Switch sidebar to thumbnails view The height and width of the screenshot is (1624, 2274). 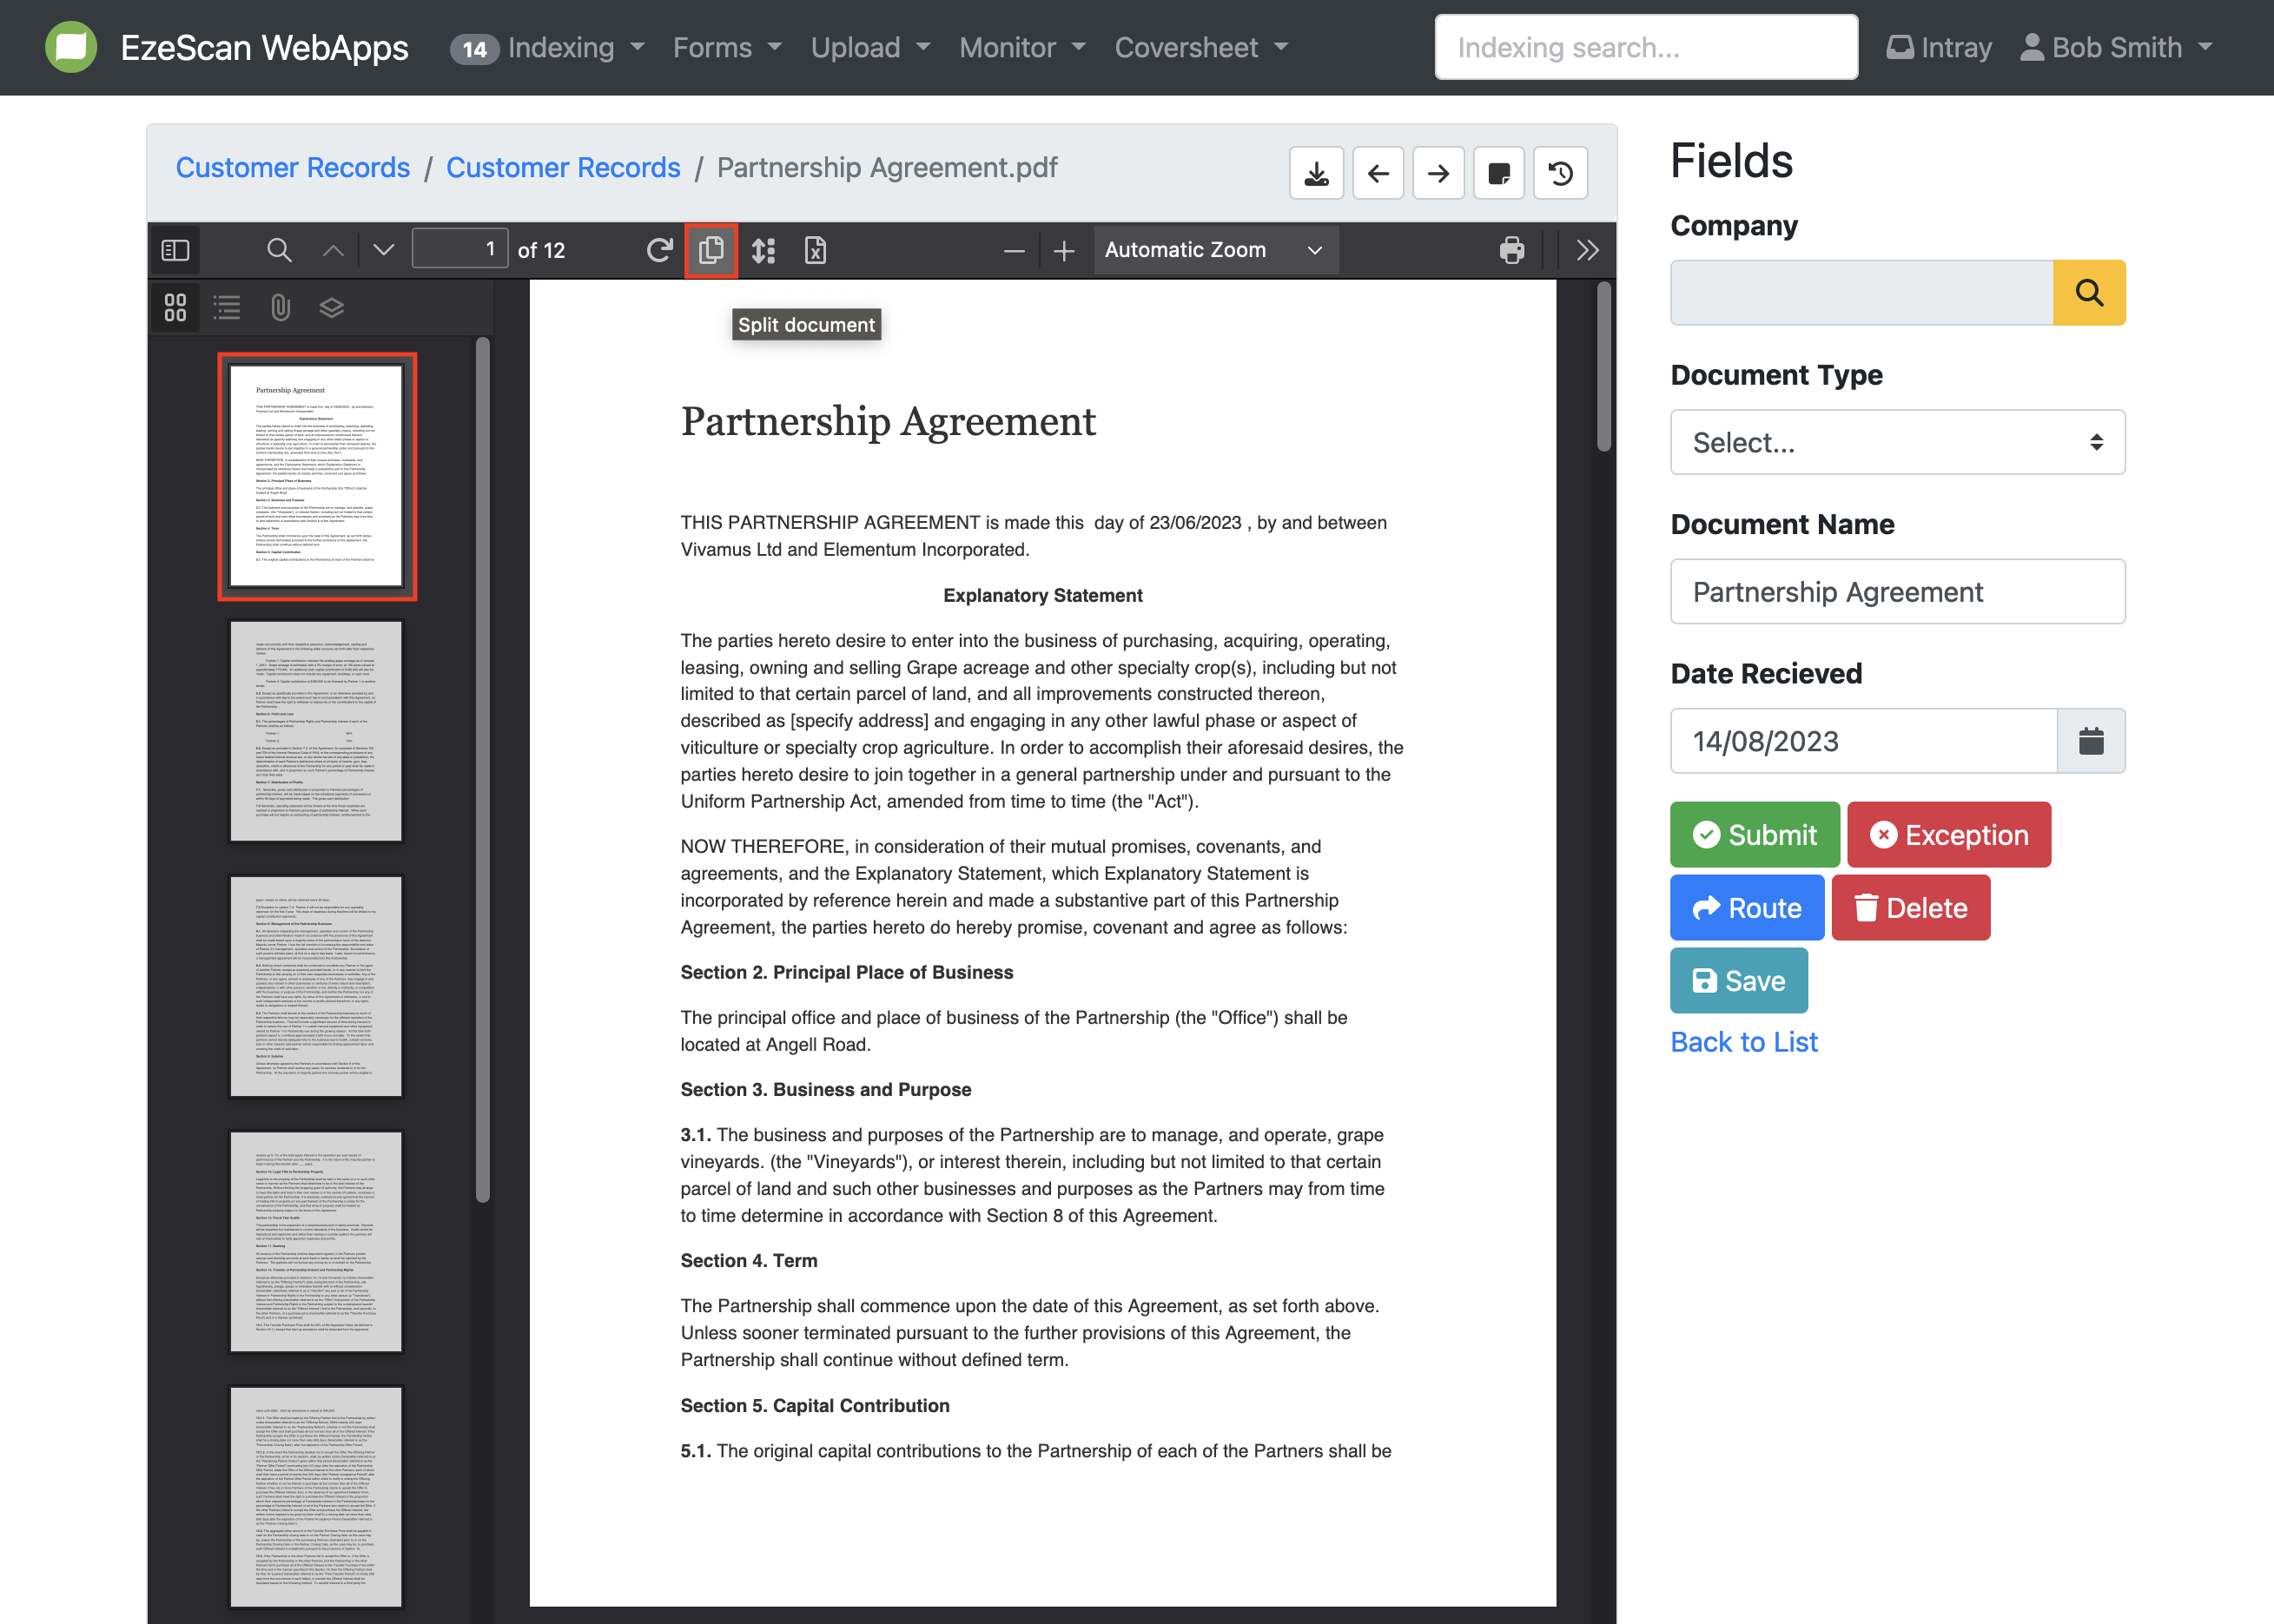pos(175,307)
